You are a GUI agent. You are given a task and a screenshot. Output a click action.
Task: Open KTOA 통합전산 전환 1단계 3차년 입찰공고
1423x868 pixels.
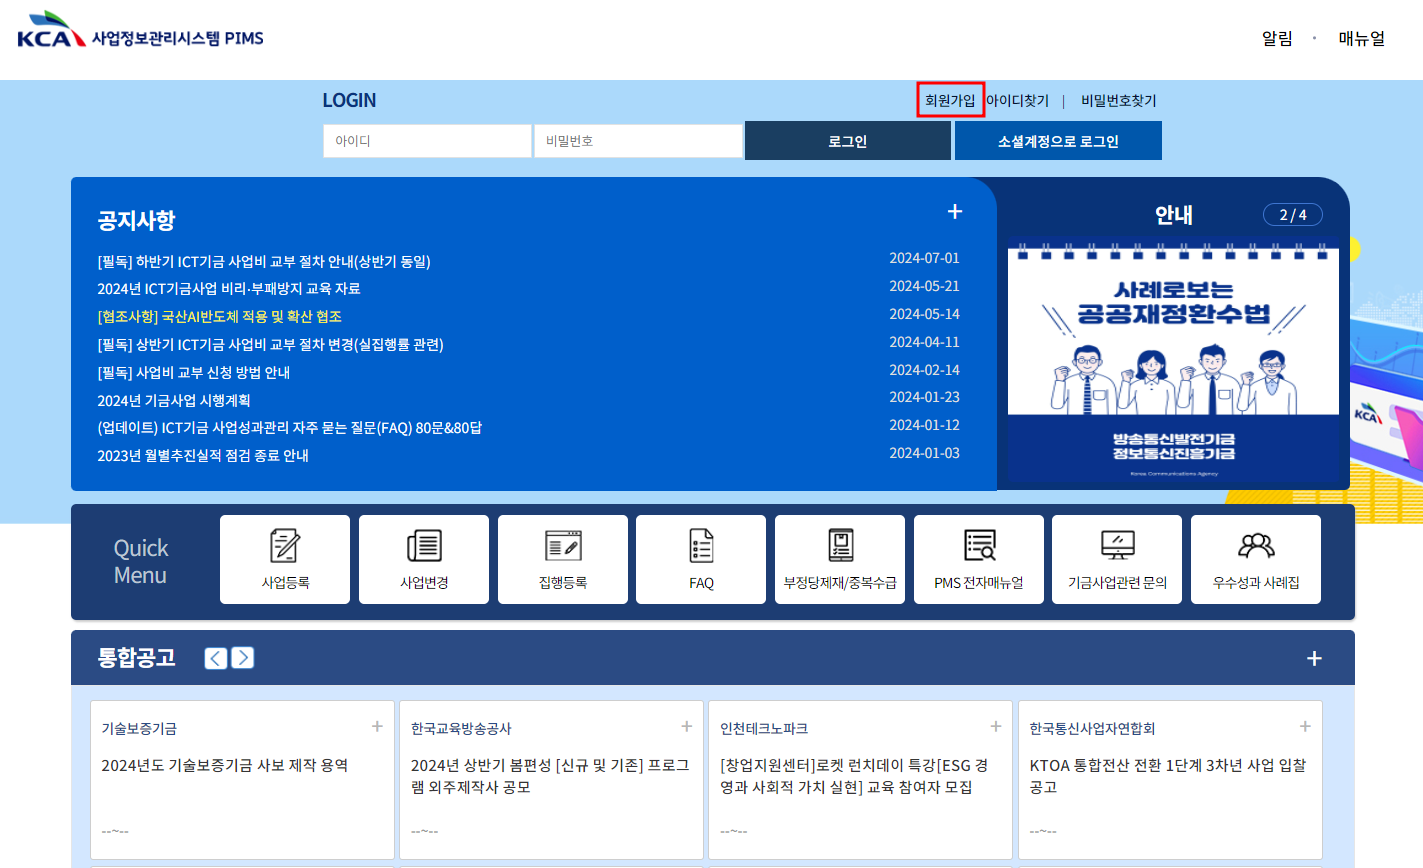tap(1168, 777)
